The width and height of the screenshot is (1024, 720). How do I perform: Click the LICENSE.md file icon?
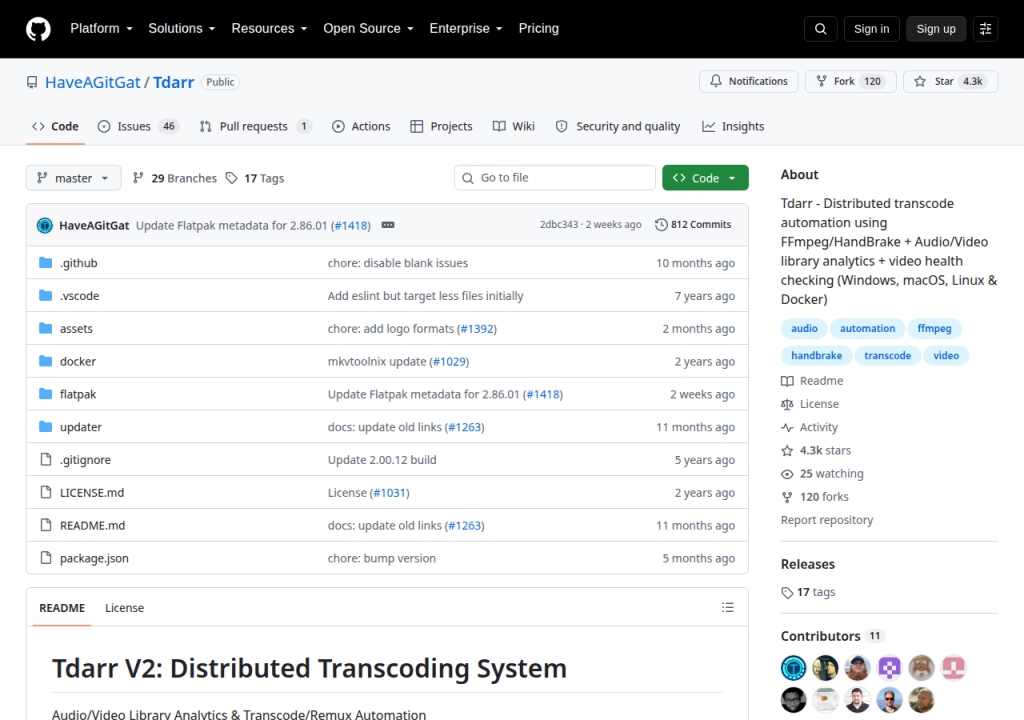pos(46,492)
